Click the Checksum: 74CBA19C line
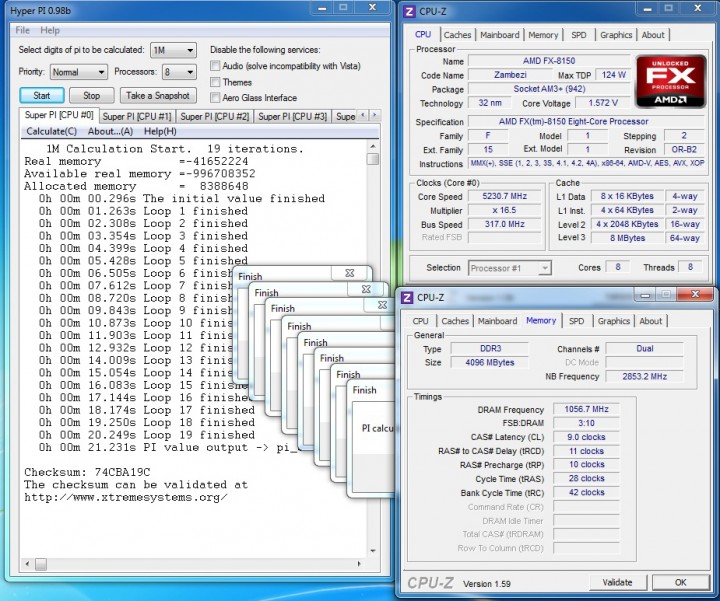Screen dimensions: 720x601 pyautogui.click(x=87, y=472)
